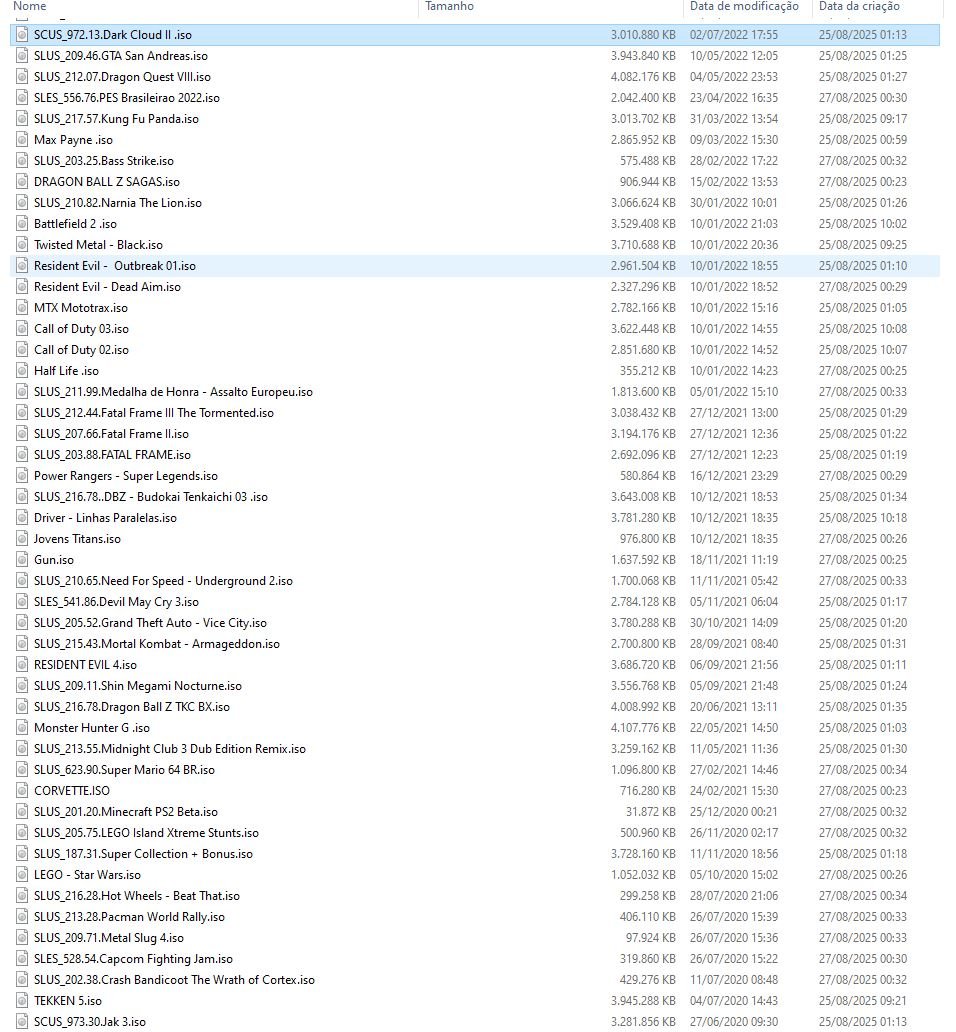Click the Dark Cloud II iso file icon
Screen dimensions: 956x1032
[22, 35]
